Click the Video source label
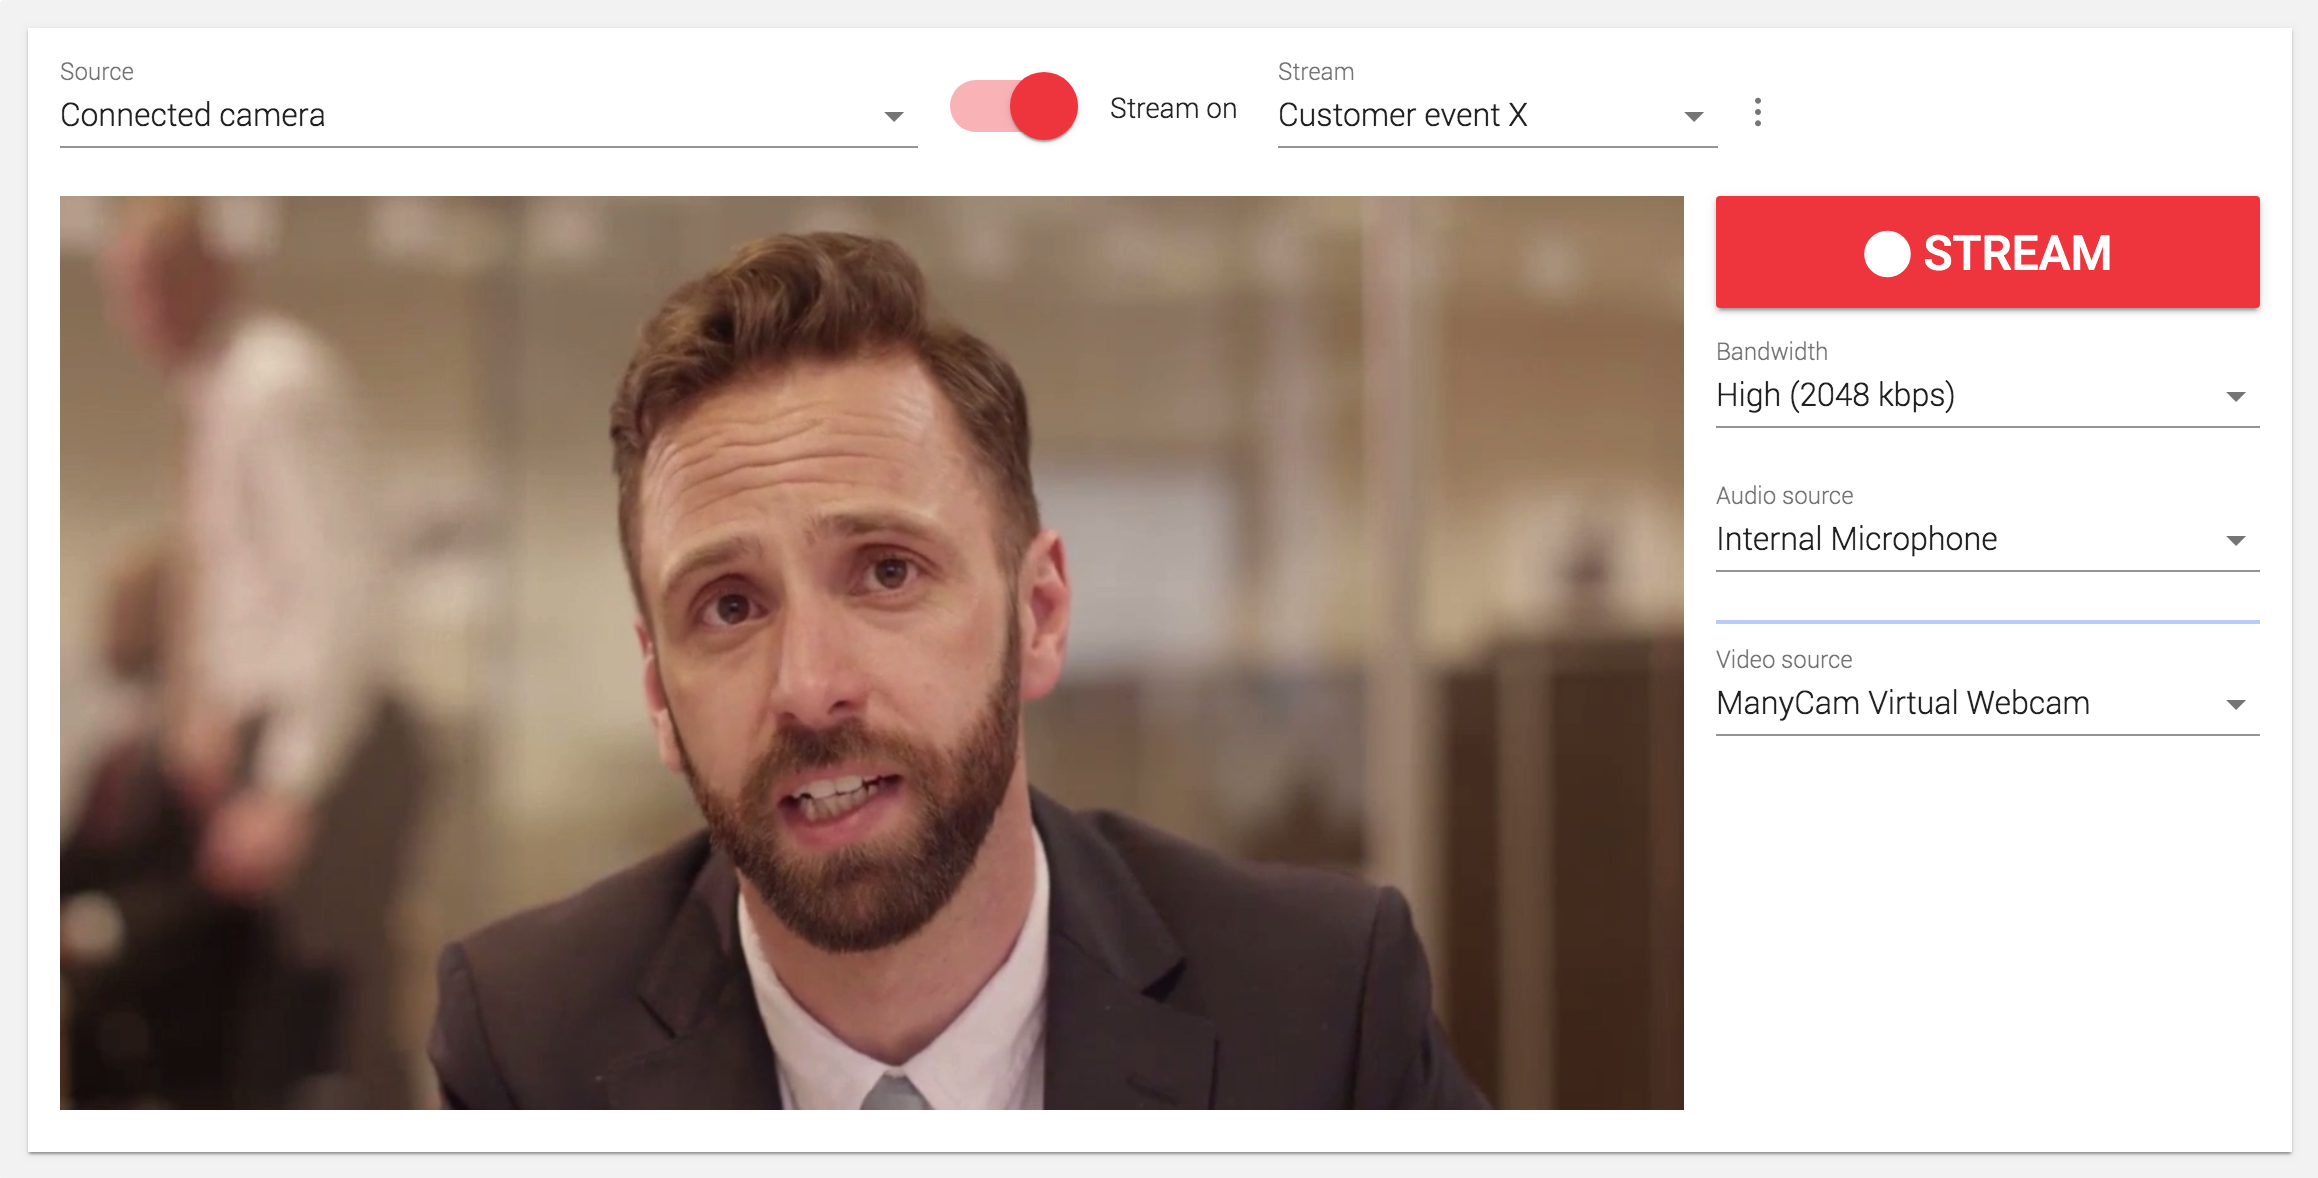The height and width of the screenshot is (1178, 2318). pos(1784,660)
